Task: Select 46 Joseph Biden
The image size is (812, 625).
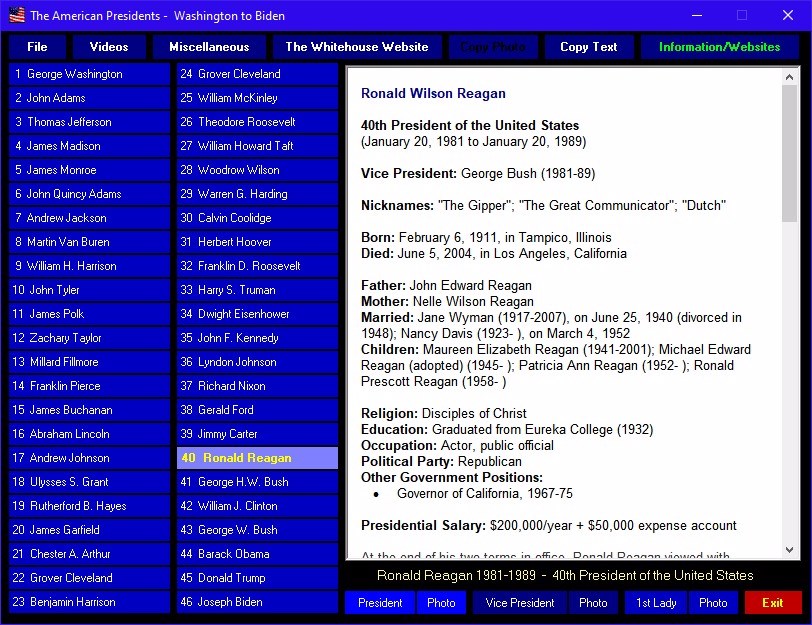Action: pos(257,602)
